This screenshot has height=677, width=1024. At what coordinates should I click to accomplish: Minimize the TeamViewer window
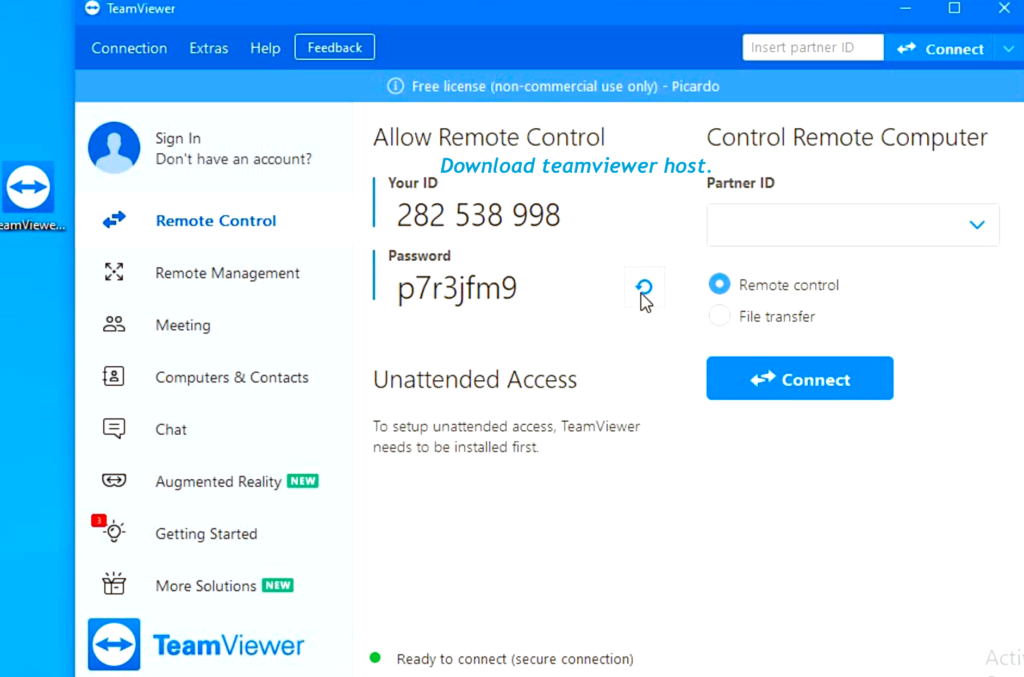pos(905,8)
